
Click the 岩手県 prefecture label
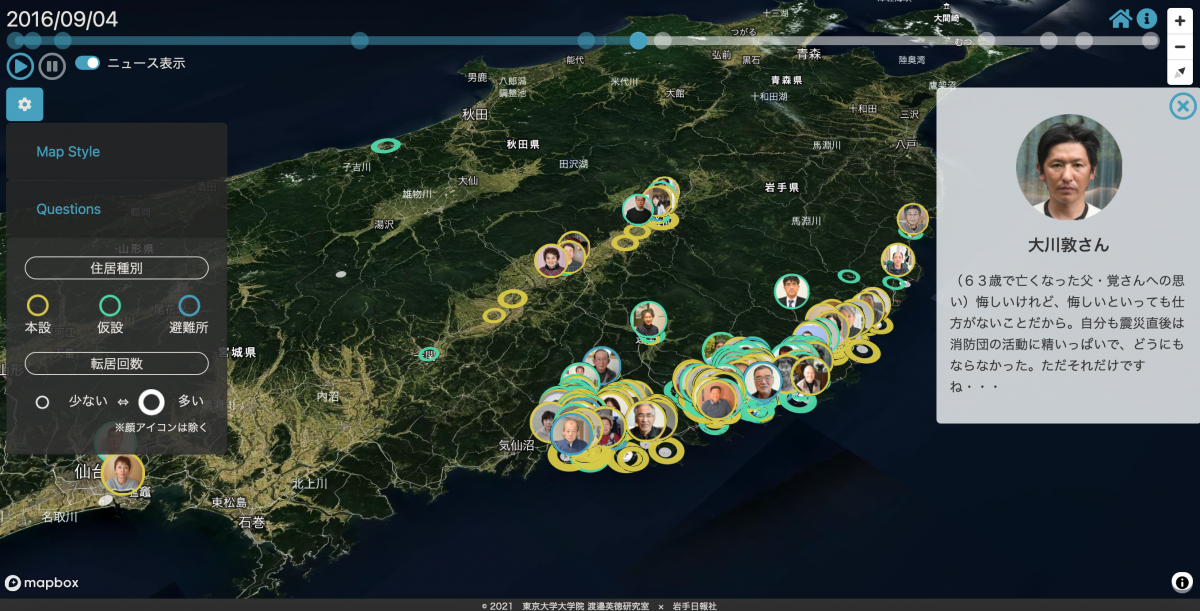[781, 187]
